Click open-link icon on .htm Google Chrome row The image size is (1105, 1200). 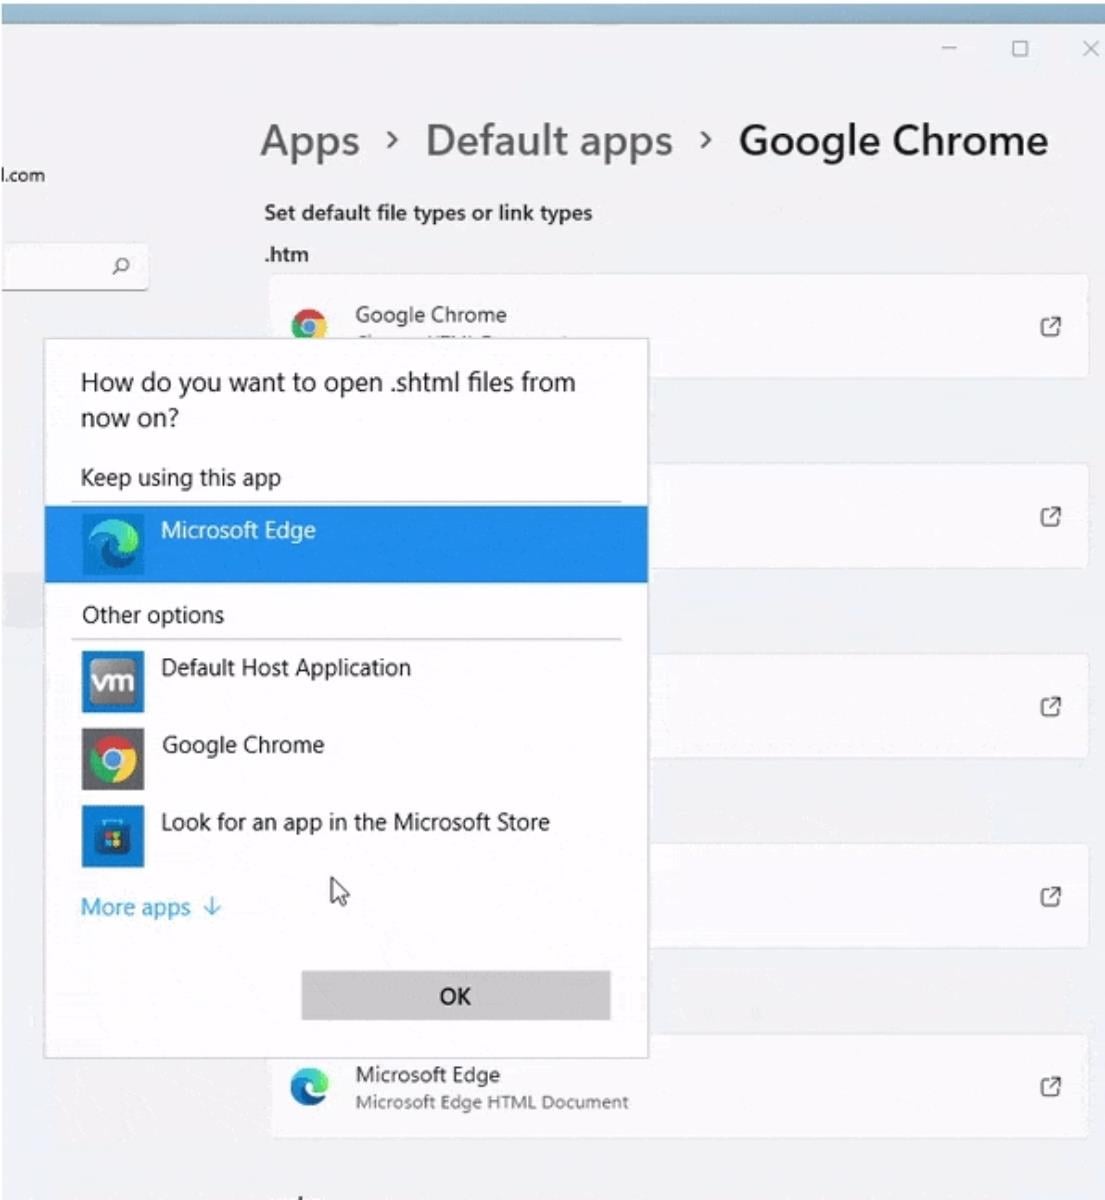(1050, 326)
